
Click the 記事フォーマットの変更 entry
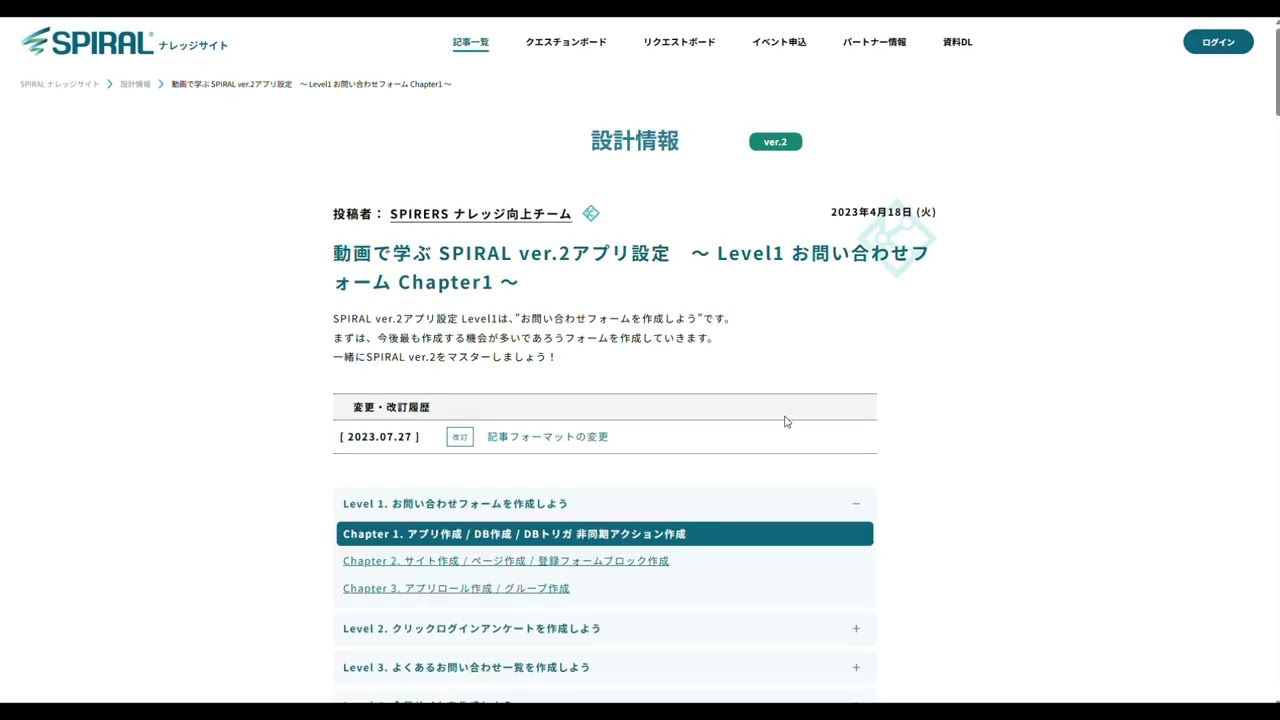548,437
